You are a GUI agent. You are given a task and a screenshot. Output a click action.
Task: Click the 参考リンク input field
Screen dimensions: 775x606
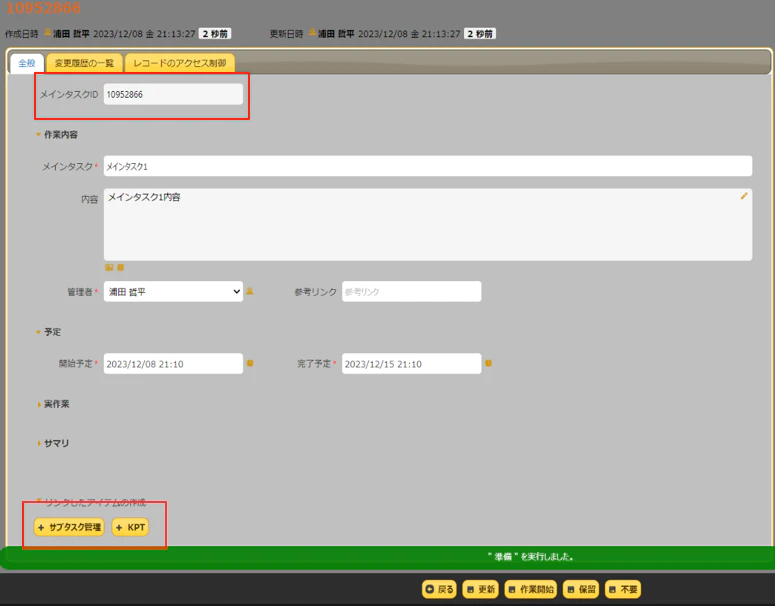[x=411, y=292]
